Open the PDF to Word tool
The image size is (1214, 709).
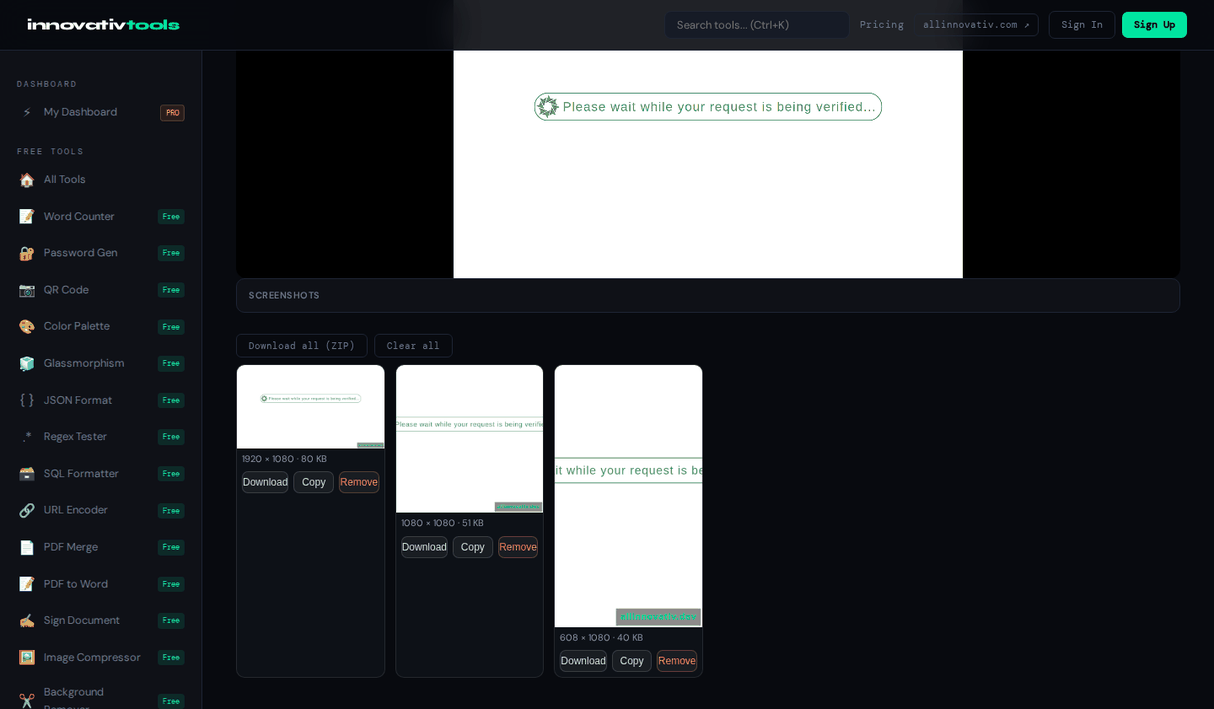click(101, 584)
